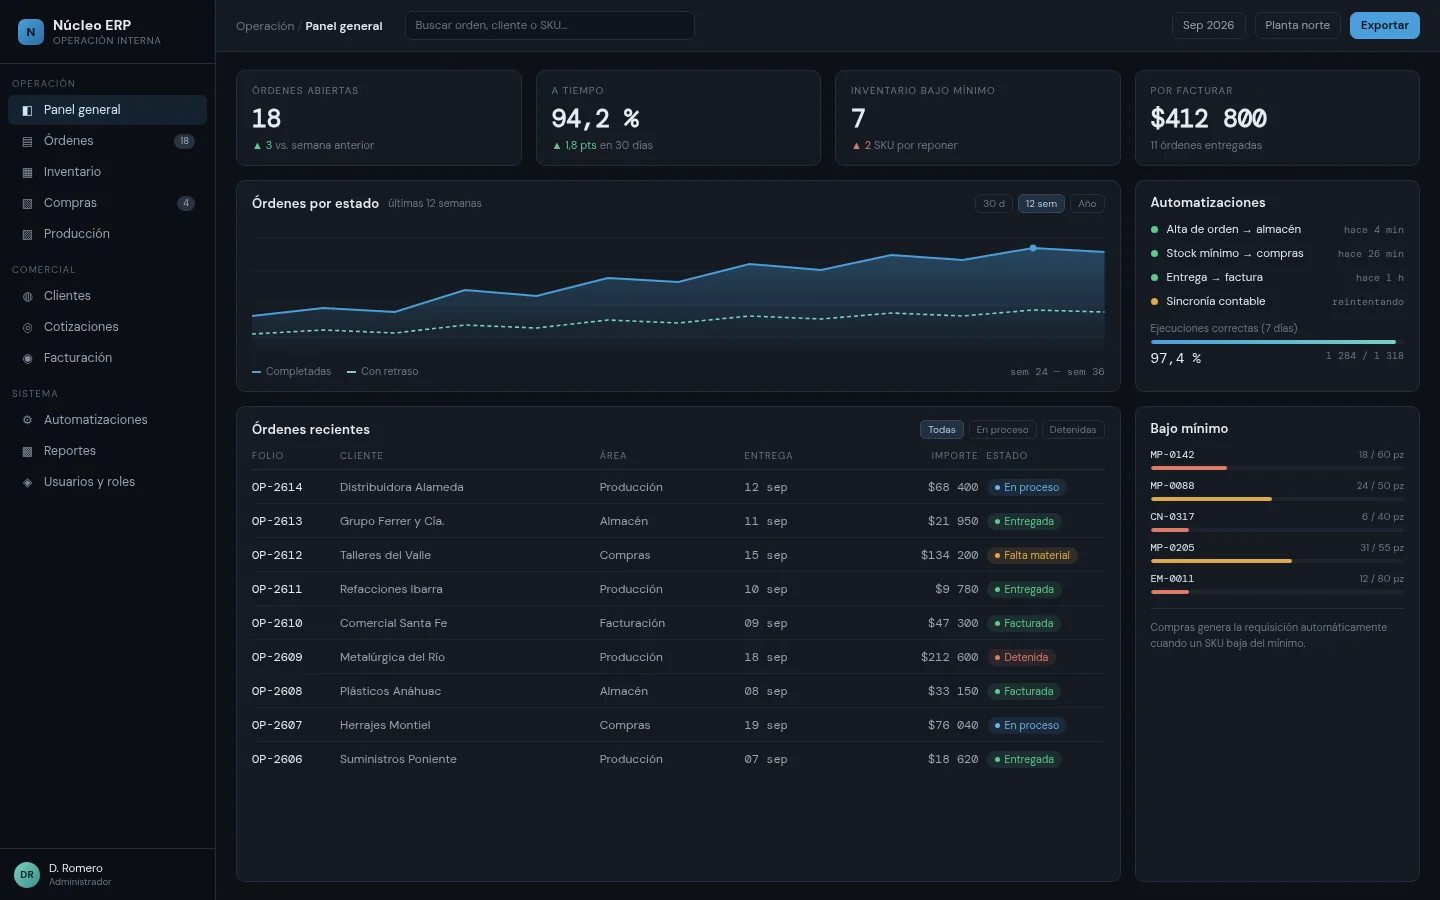
Task: Click the status dot for Alta de orden
Action: click(x=1154, y=229)
